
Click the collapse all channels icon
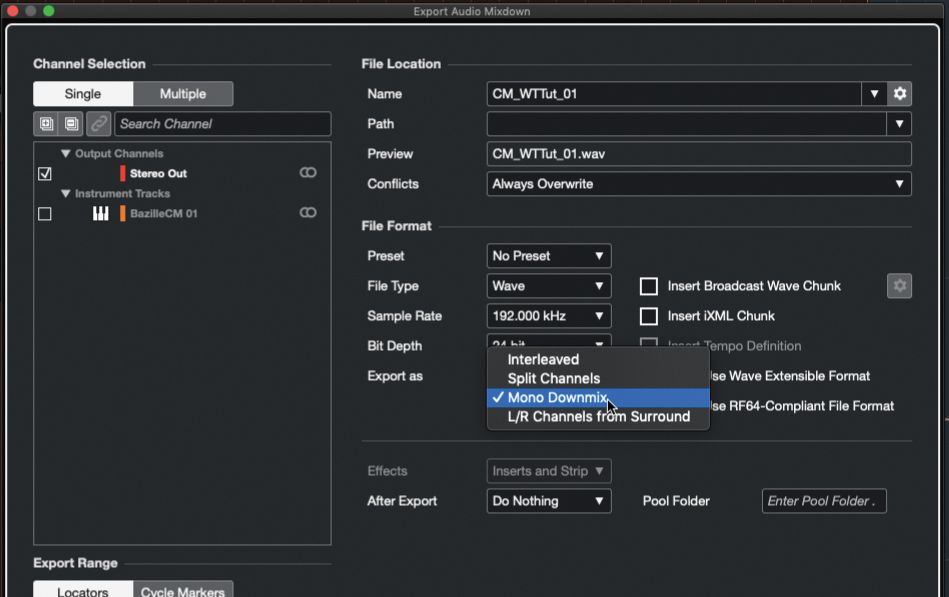coord(71,124)
